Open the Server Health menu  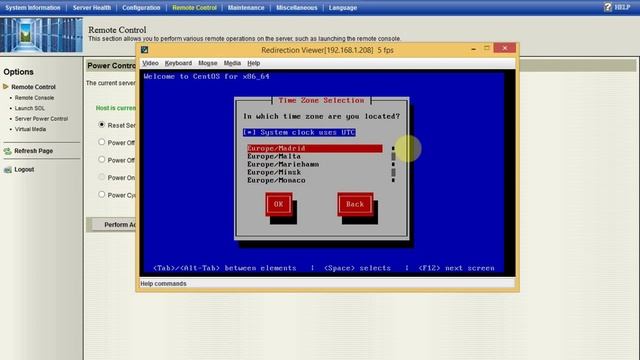pyautogui.click(x=91, y=7)
